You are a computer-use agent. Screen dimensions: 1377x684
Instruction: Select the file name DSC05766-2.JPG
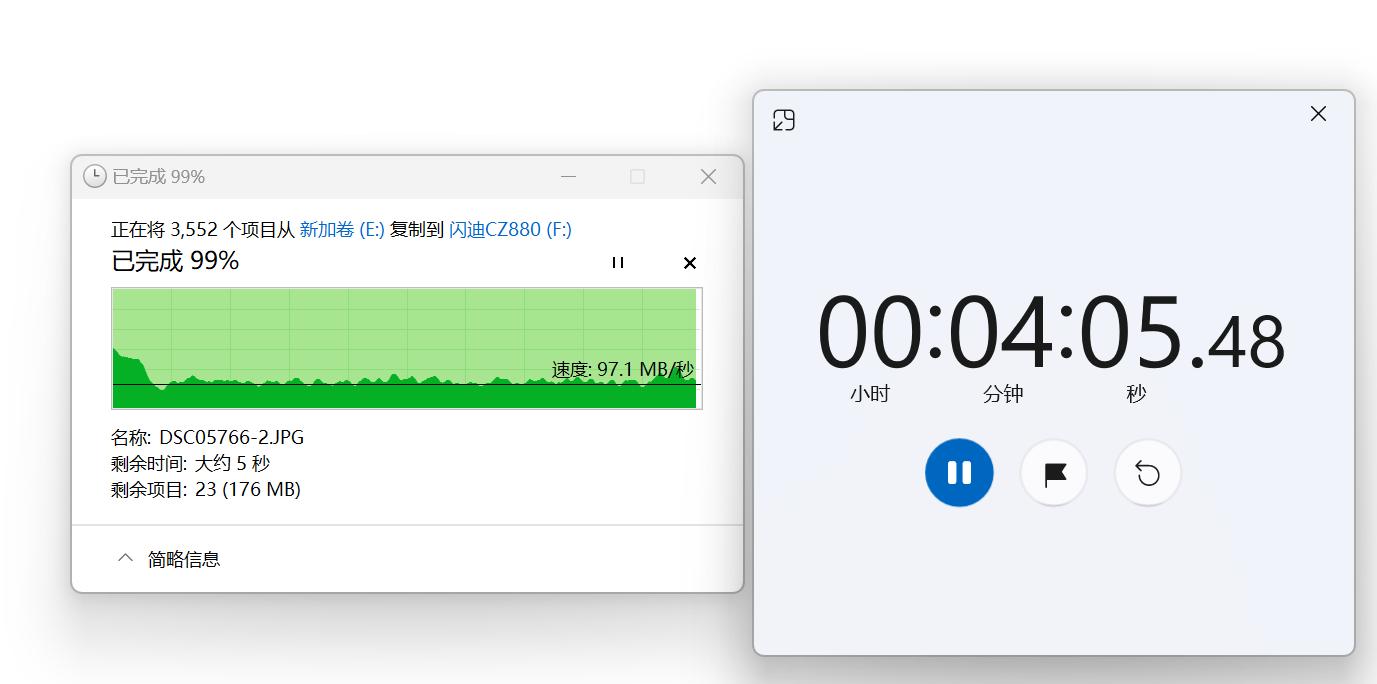pos(234,437)
